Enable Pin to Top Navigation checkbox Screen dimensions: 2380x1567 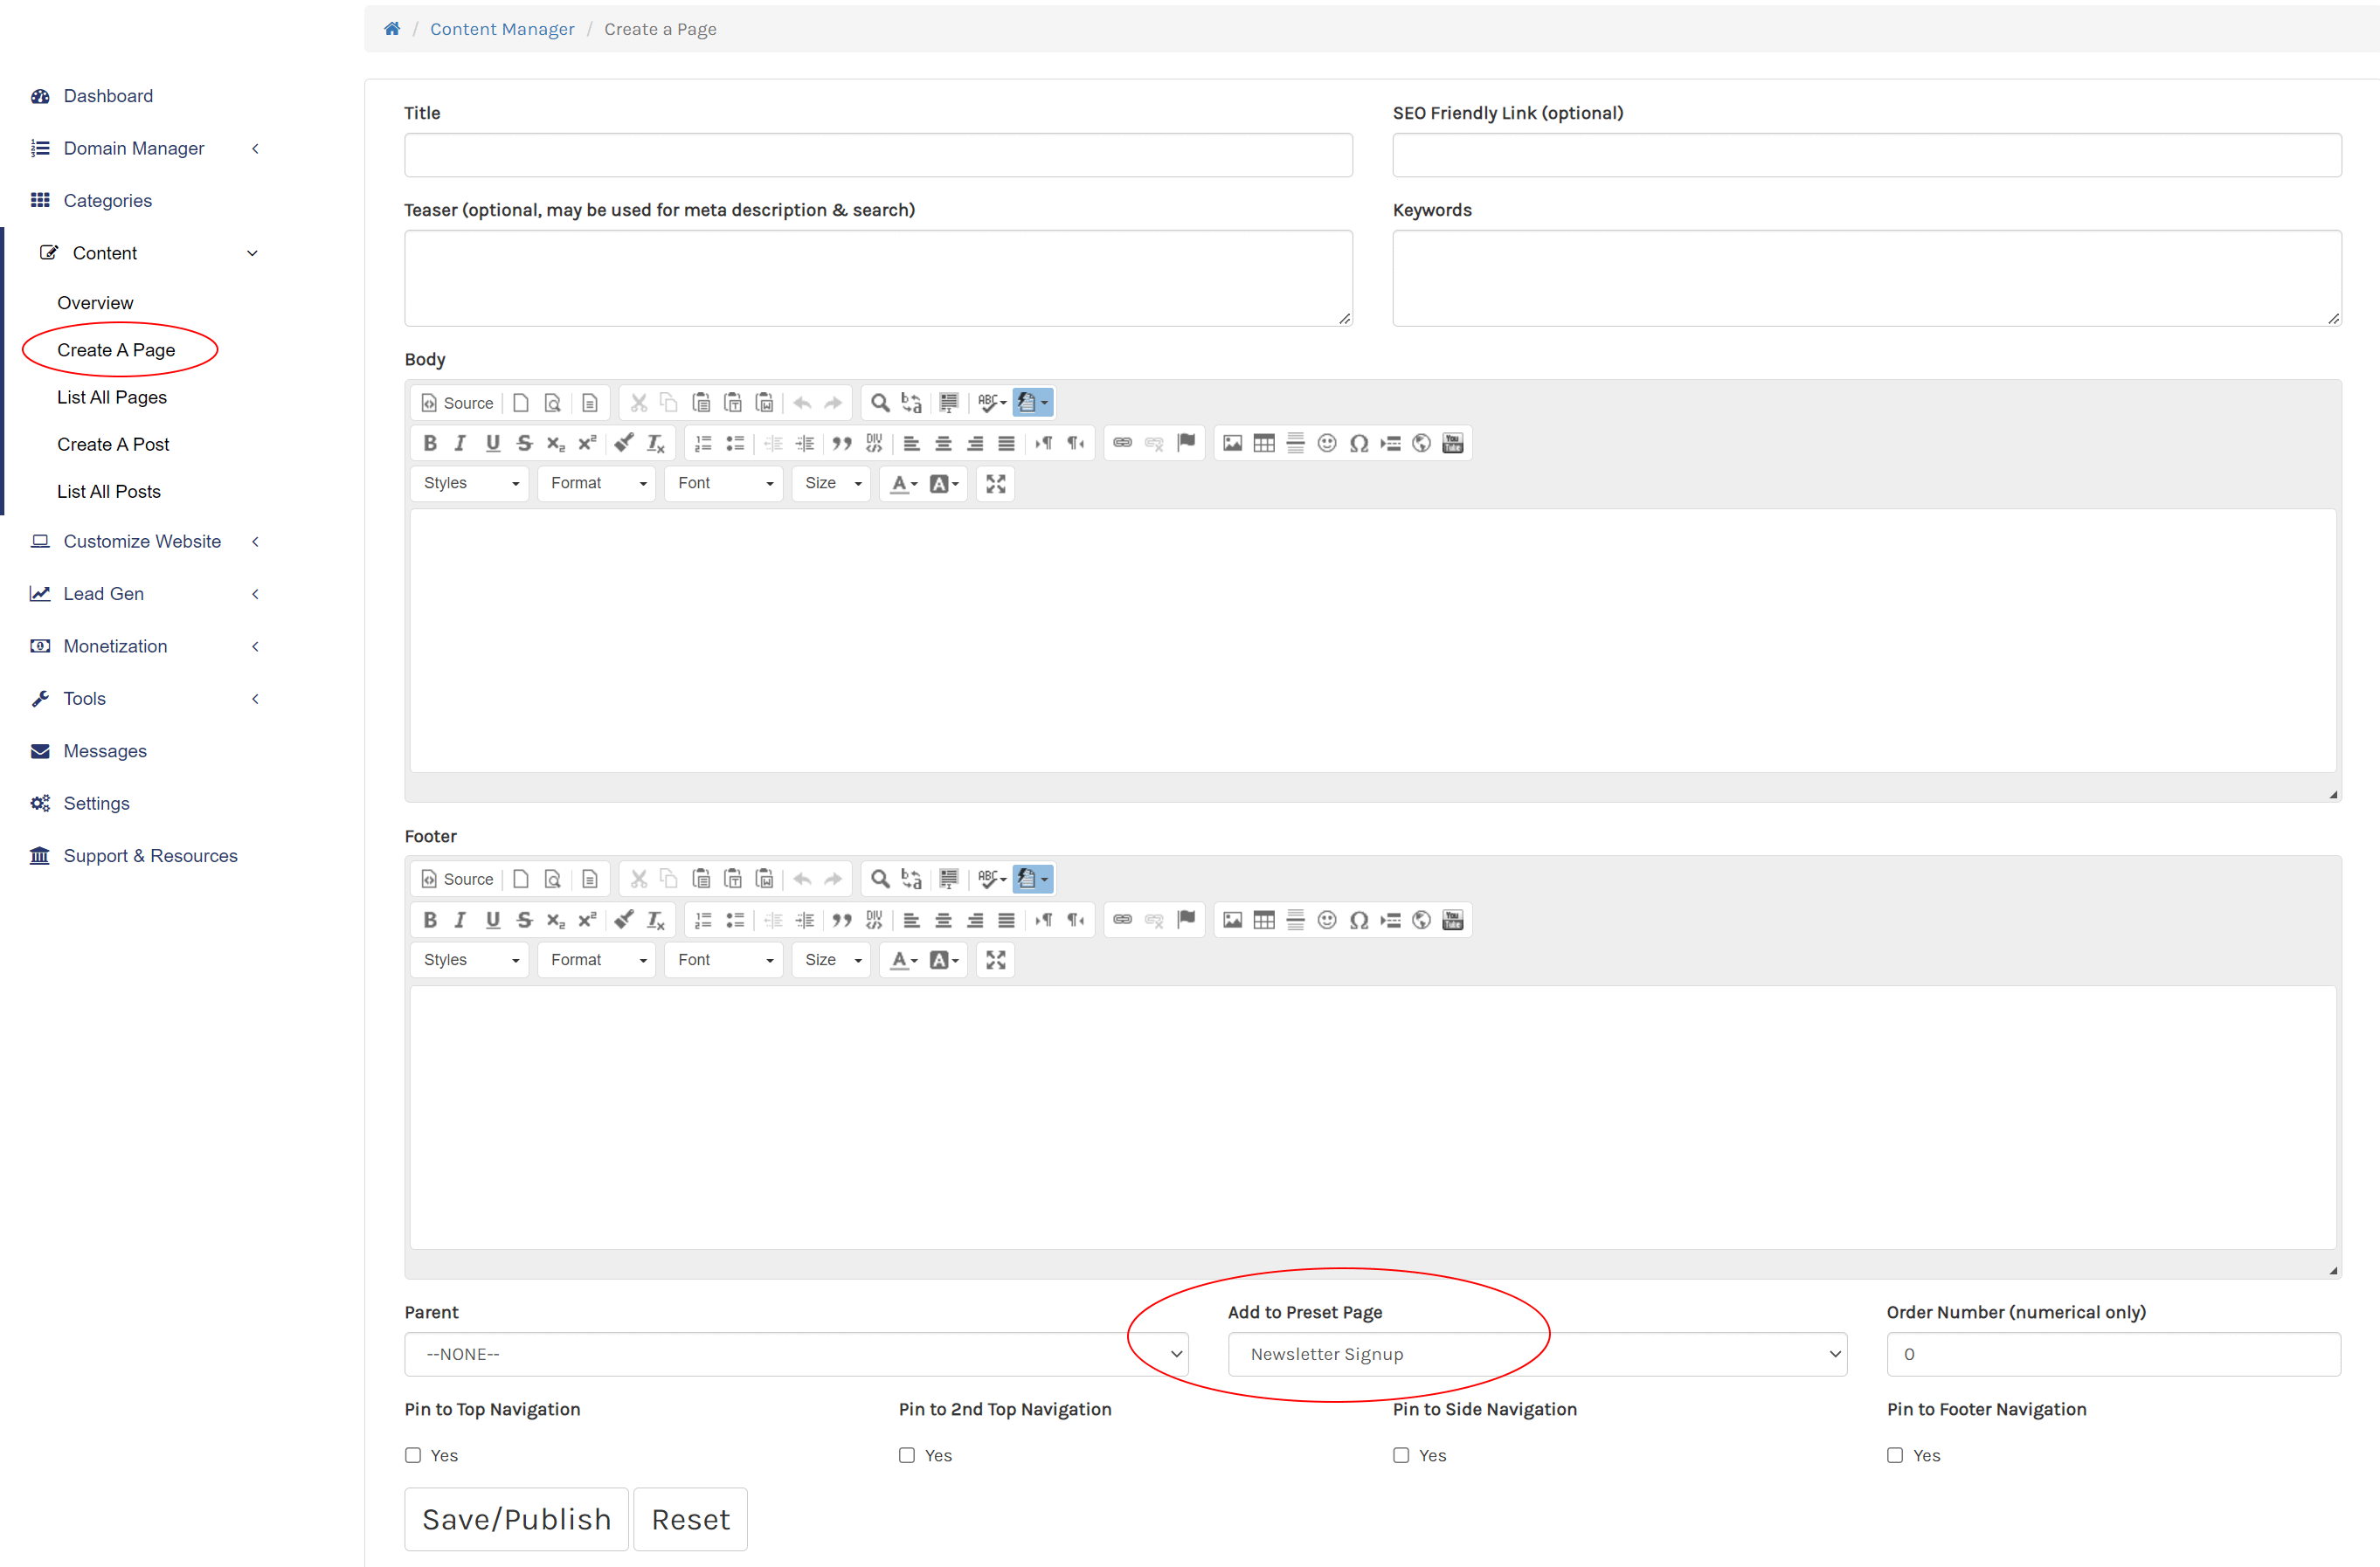(x=413, y=1456)
